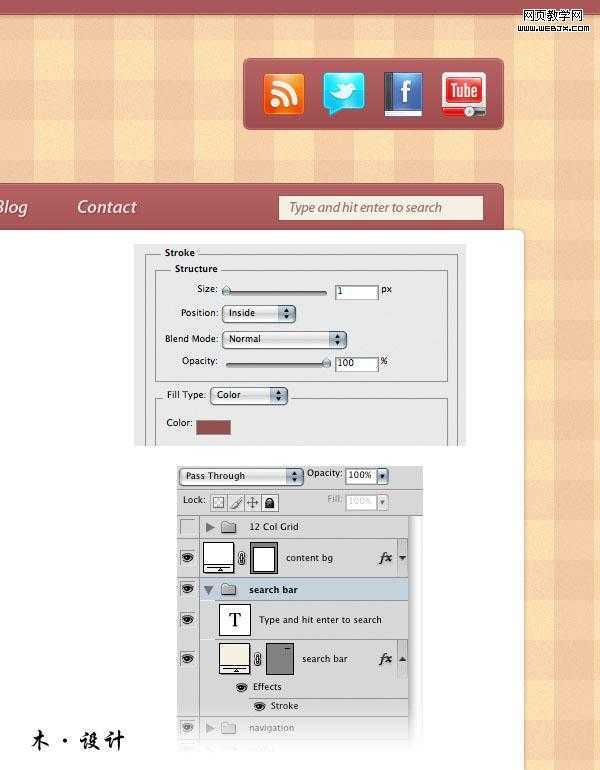This screenshot has height=770, width=600.
Task: Lock position move icon
Action: 252,502
